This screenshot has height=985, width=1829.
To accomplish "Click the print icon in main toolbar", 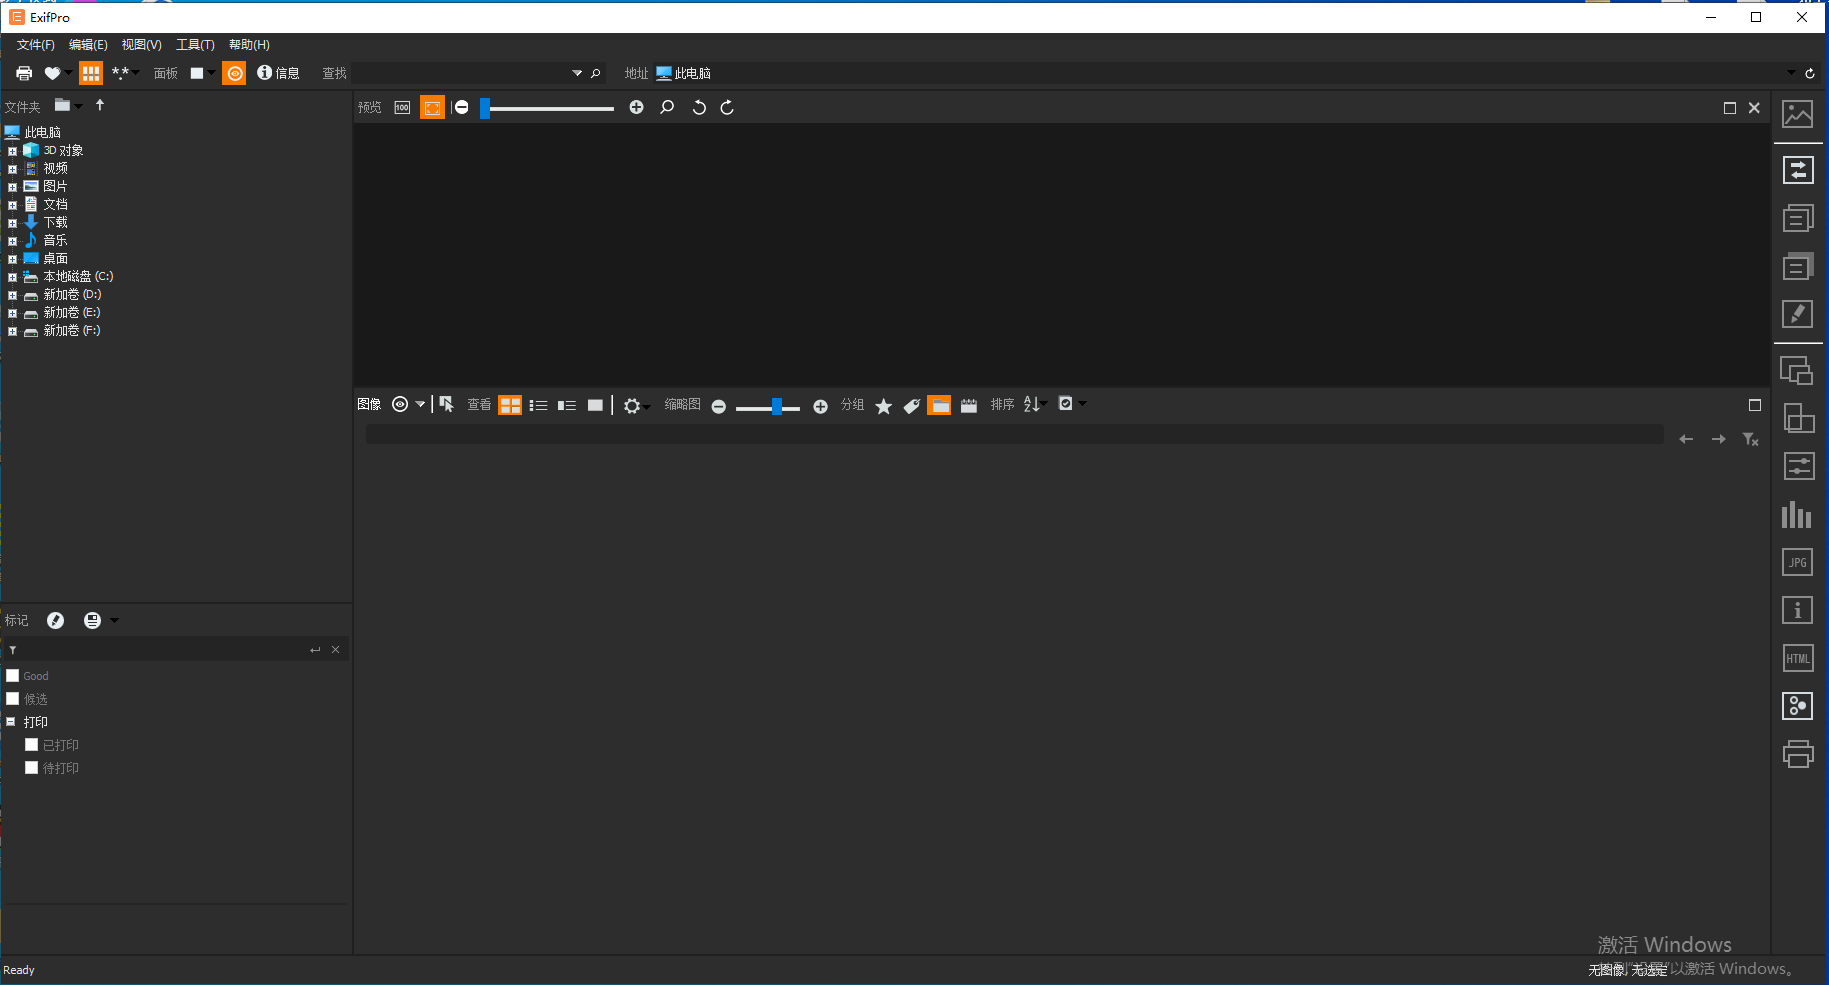I will click(x=24, y=73).
